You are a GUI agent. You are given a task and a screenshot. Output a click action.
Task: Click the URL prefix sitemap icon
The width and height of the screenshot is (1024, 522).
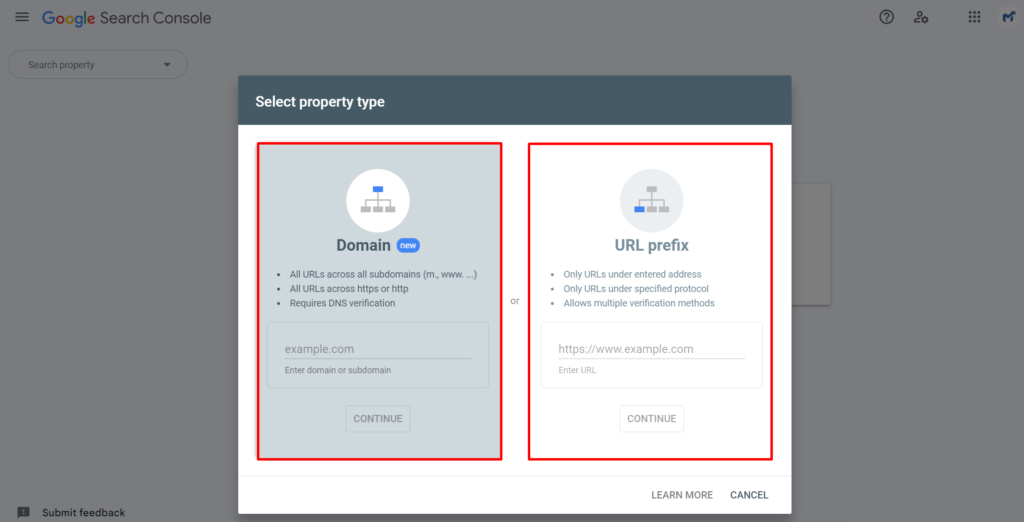coord(651,201)
